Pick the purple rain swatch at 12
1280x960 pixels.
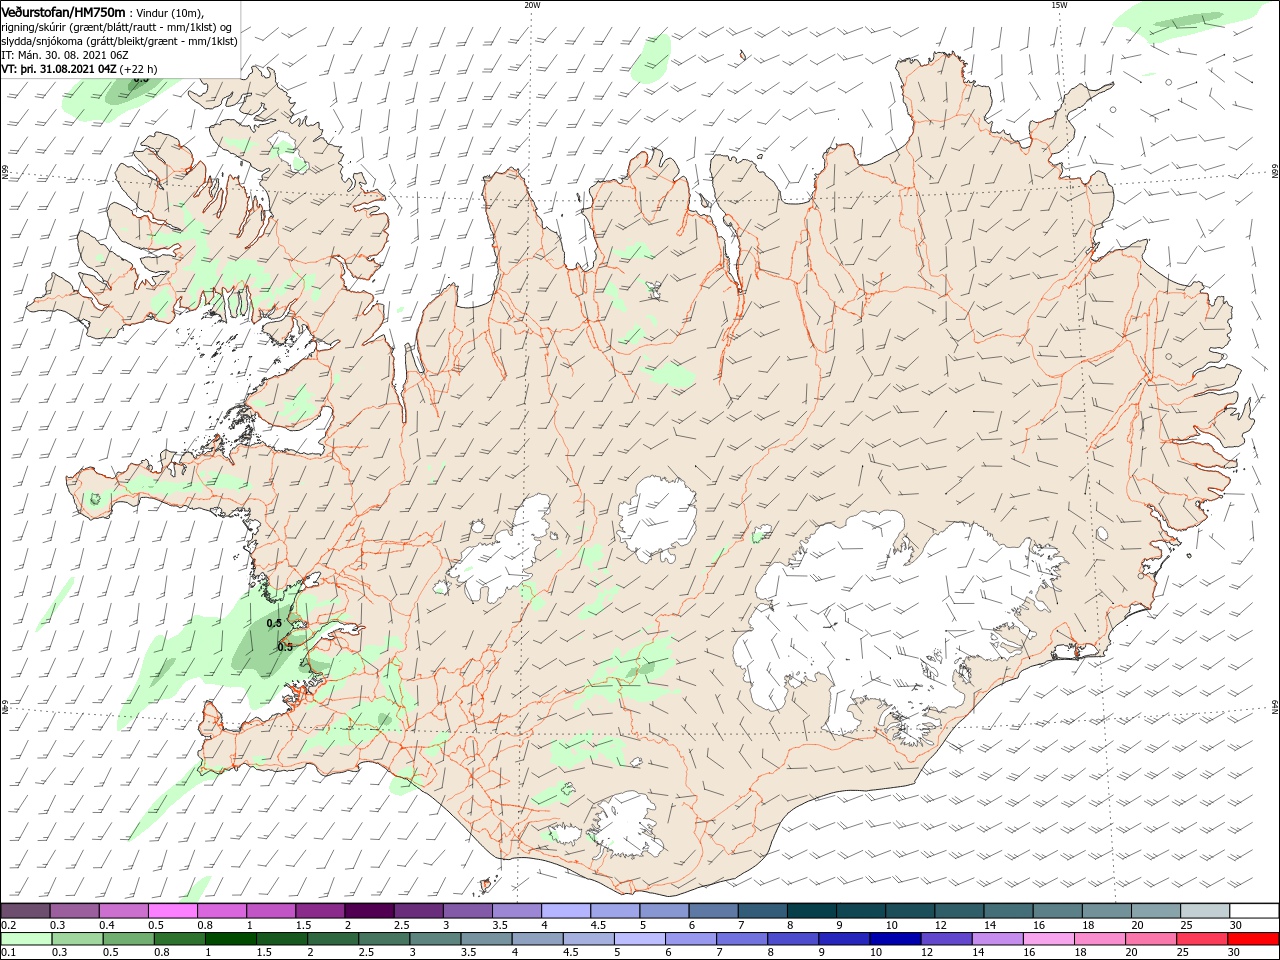(x=948, y=939)
